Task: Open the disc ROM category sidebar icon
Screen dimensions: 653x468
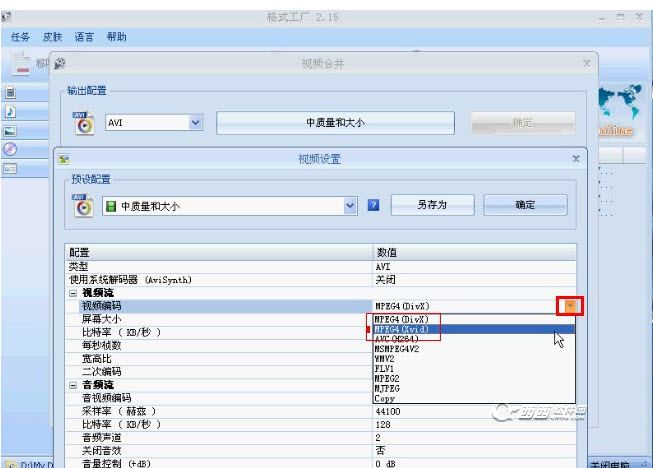Action: [x=10, y=149]
